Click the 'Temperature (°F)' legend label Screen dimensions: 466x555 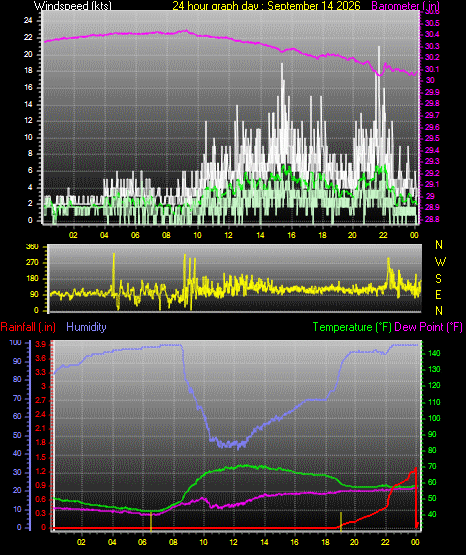[x=352, y=327]
